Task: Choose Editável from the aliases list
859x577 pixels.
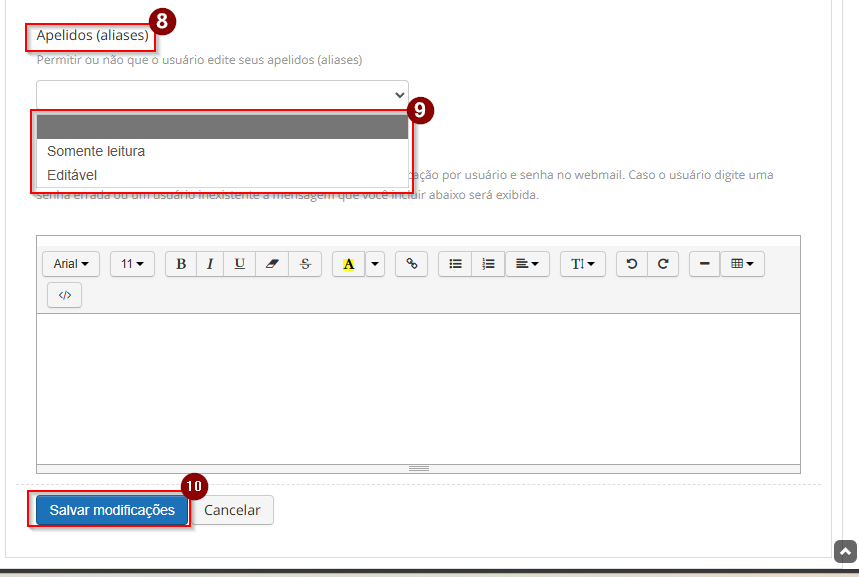Action: [72, 175]
